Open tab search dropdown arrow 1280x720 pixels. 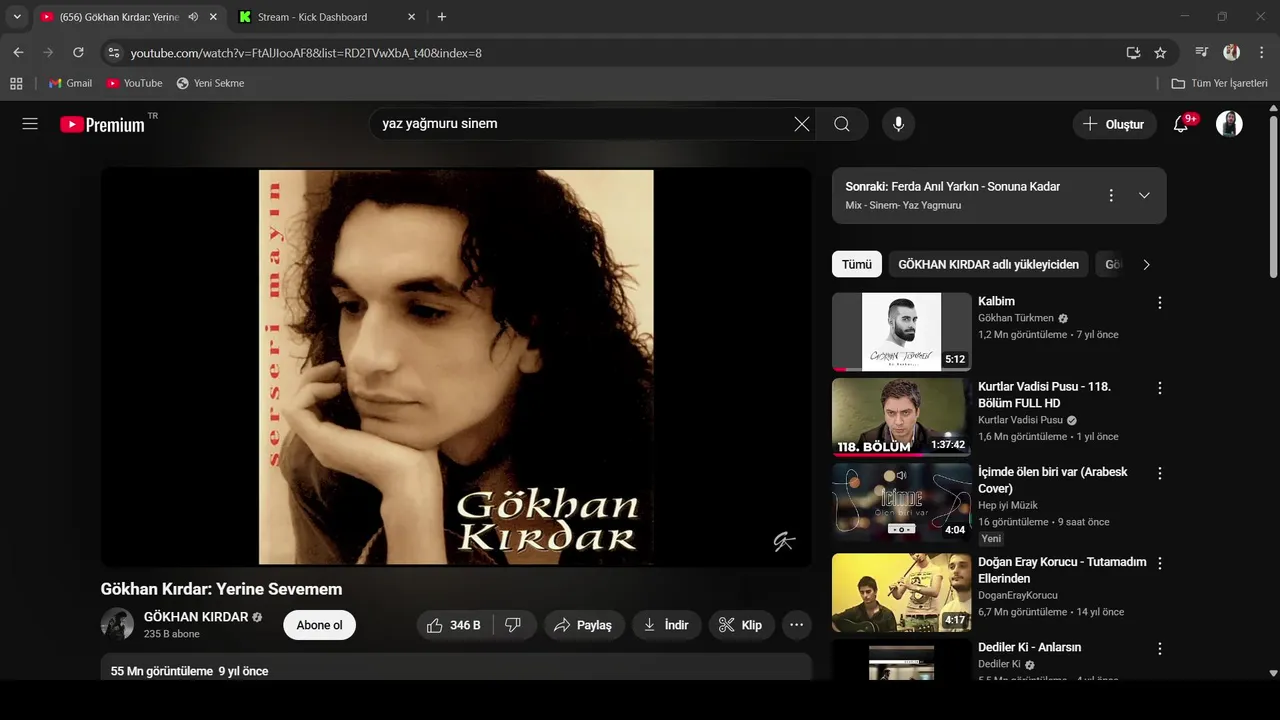coord(17,17)
